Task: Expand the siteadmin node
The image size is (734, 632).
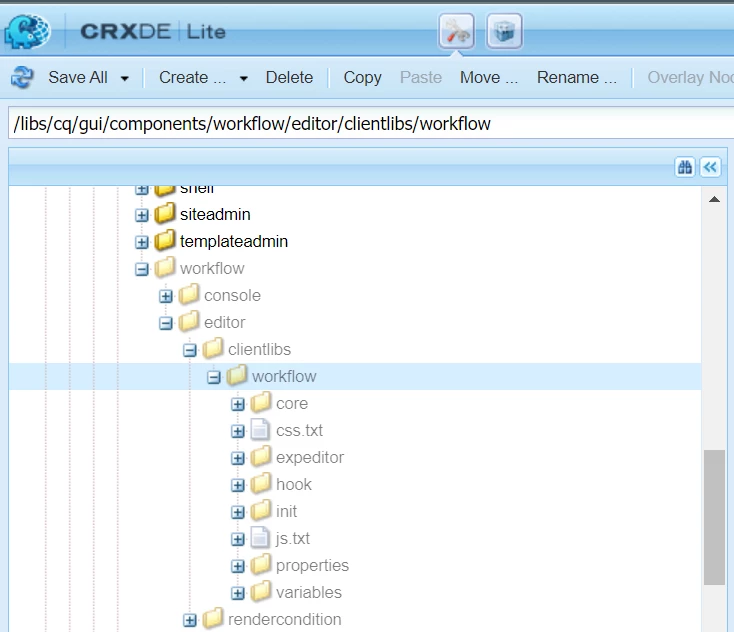Action: point(141,215)
